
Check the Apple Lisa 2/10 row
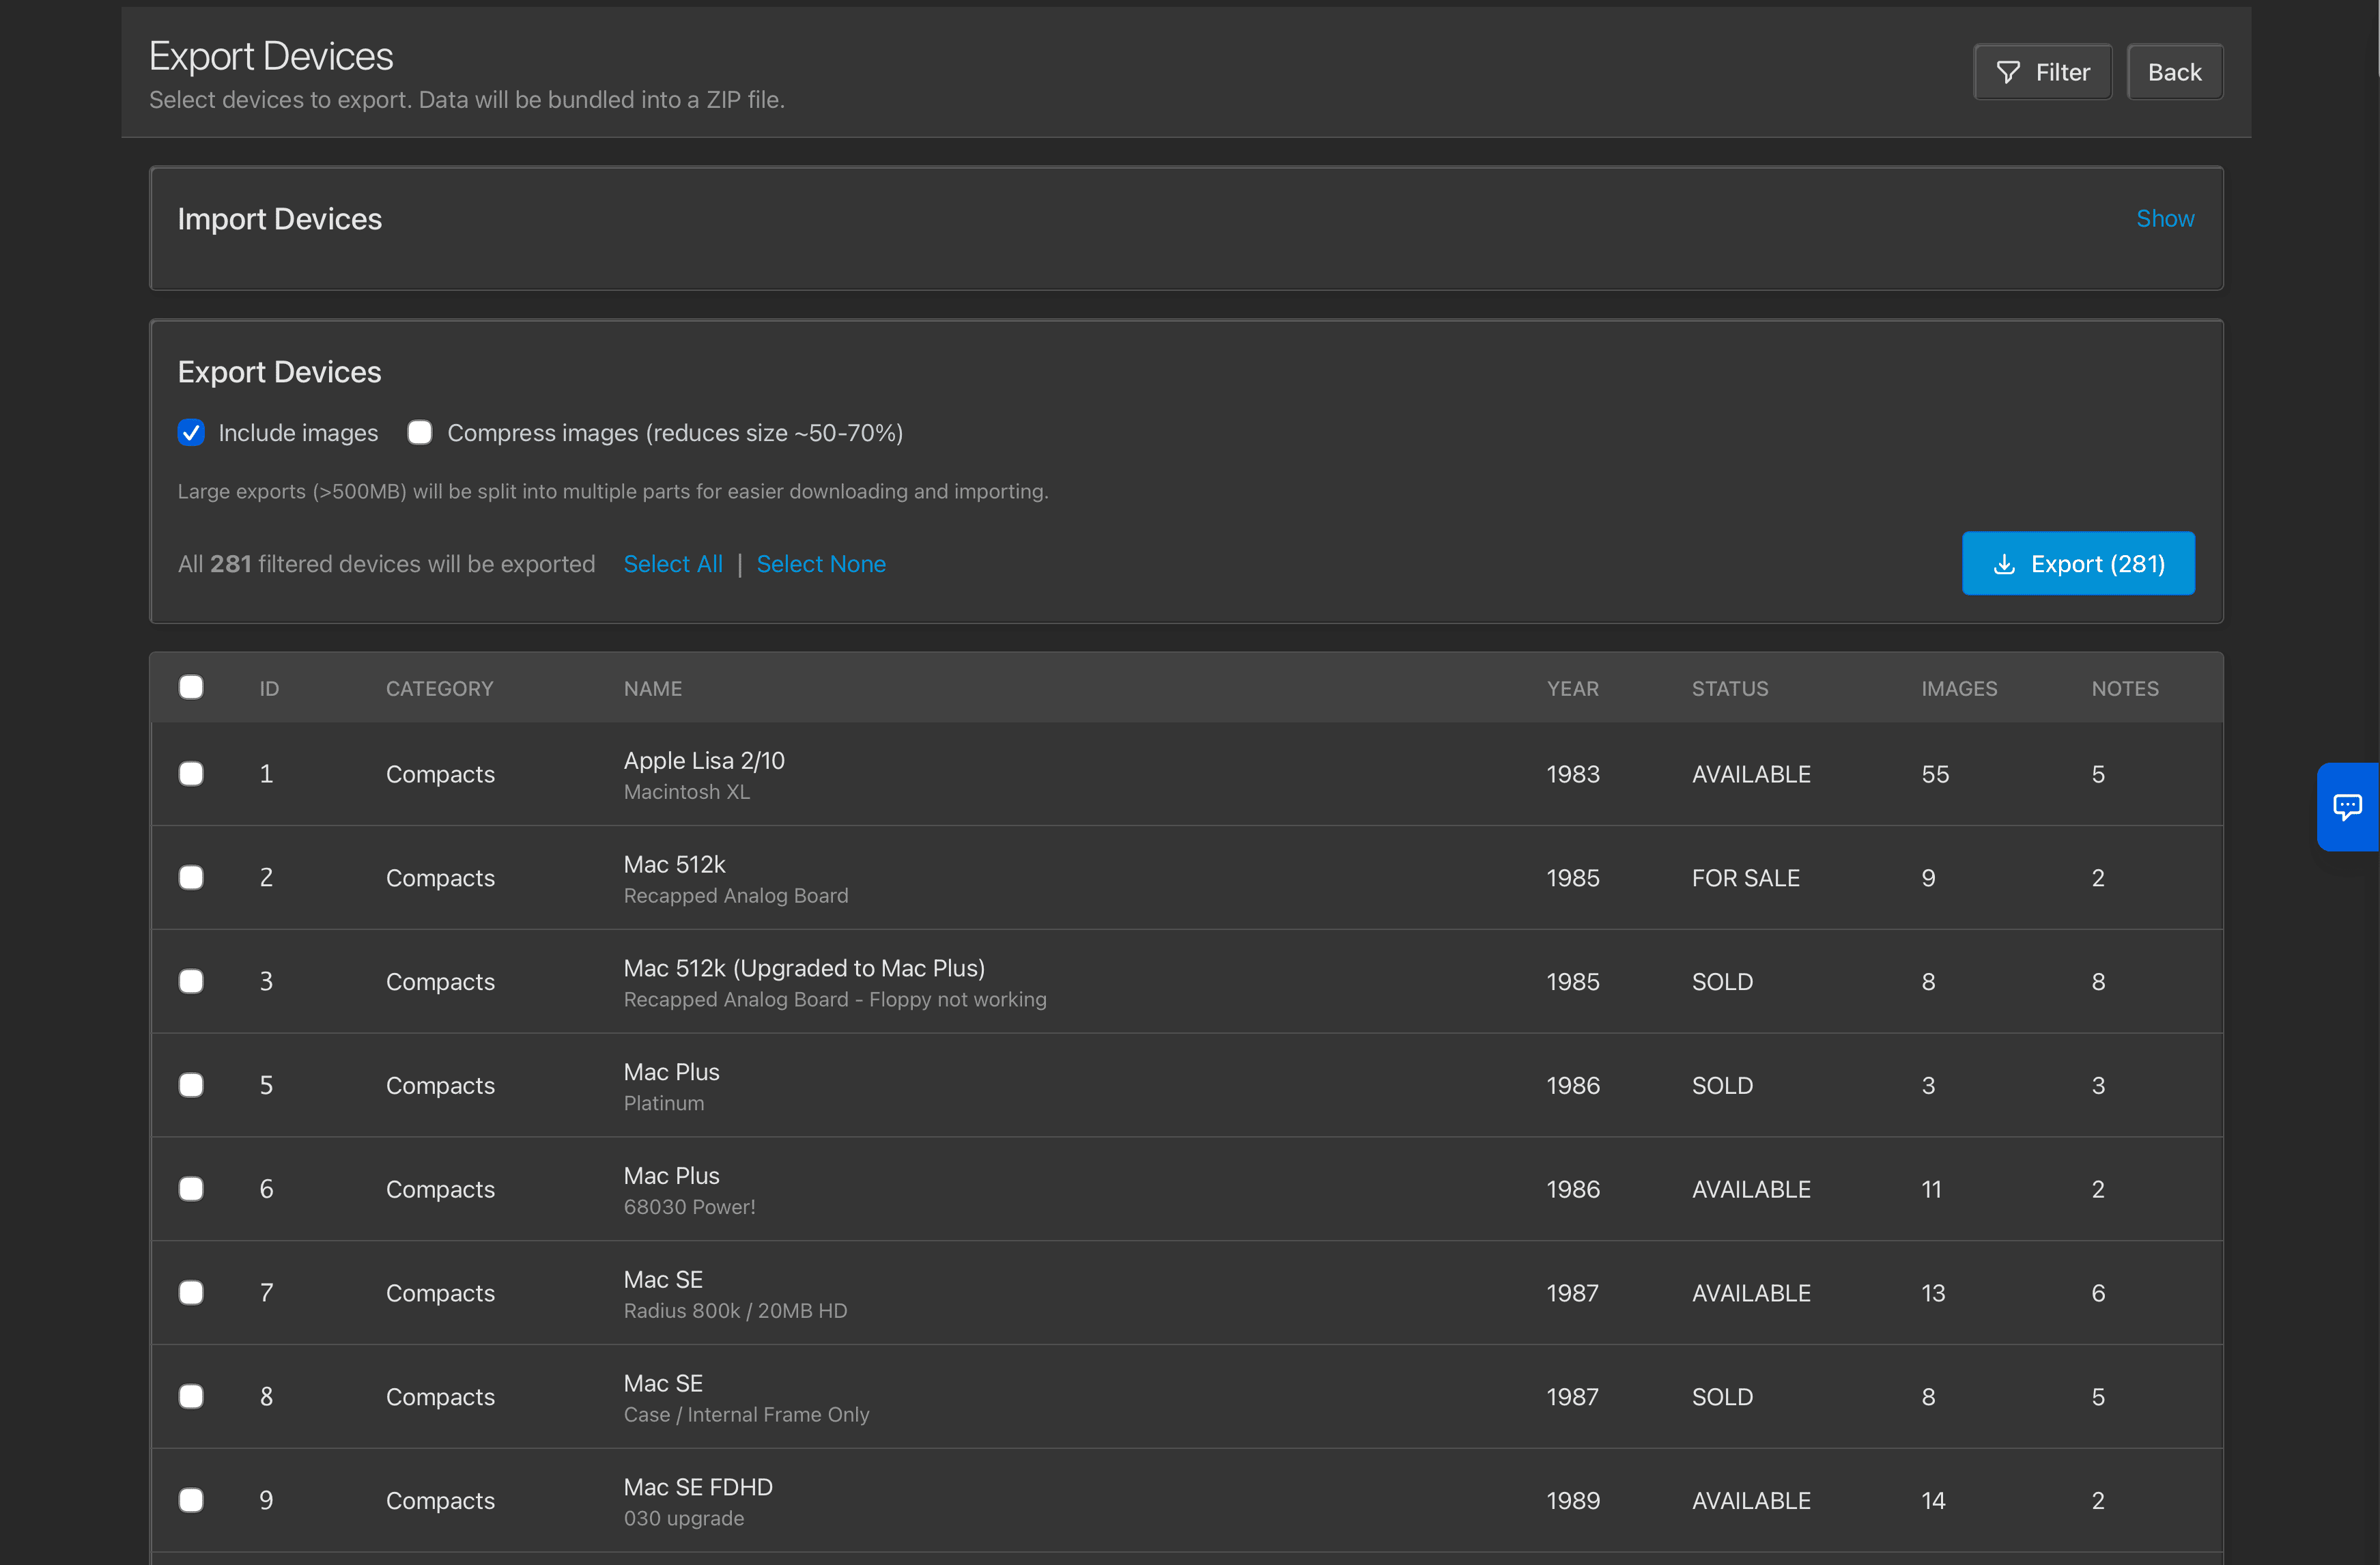[191, 774]
